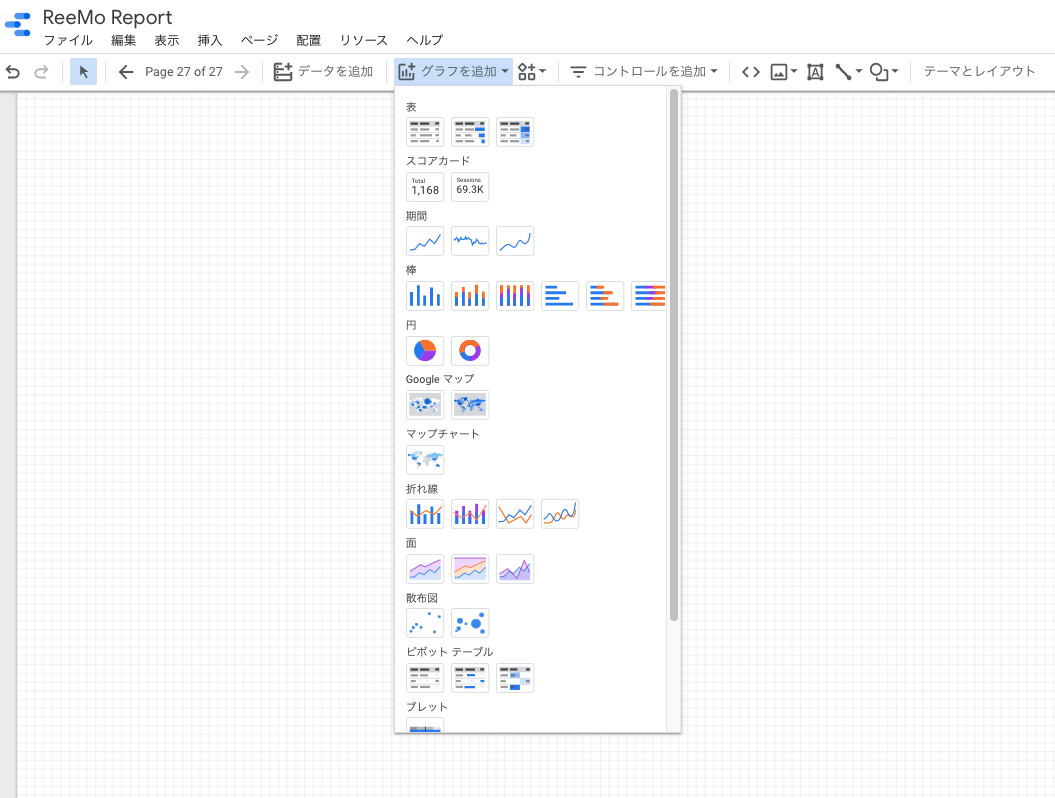The image size is (1055, 798).
Task: Insert a pie chart
Action: pos(424,351)
